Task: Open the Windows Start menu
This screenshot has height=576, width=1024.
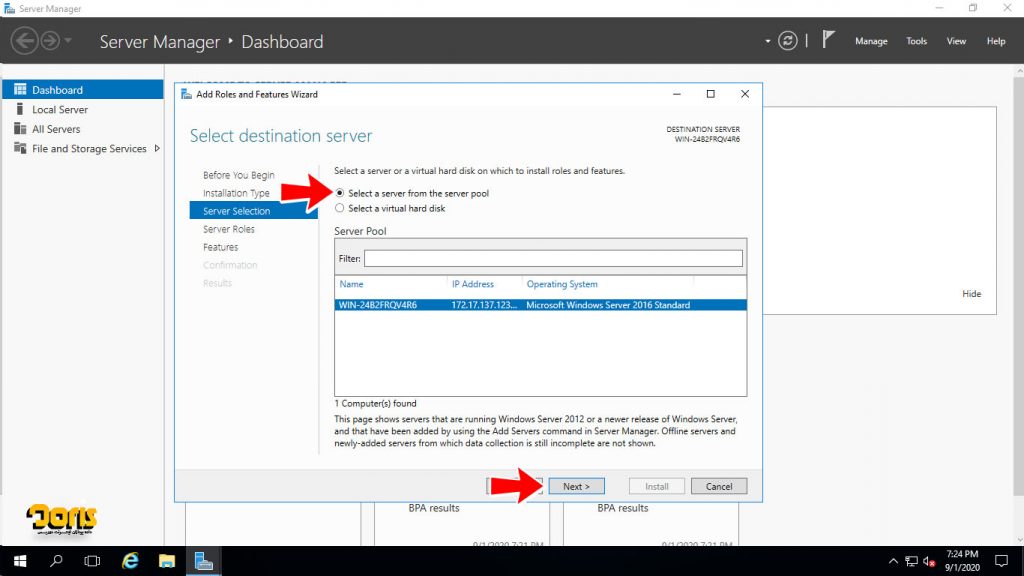Action: [x=20, y=561]
